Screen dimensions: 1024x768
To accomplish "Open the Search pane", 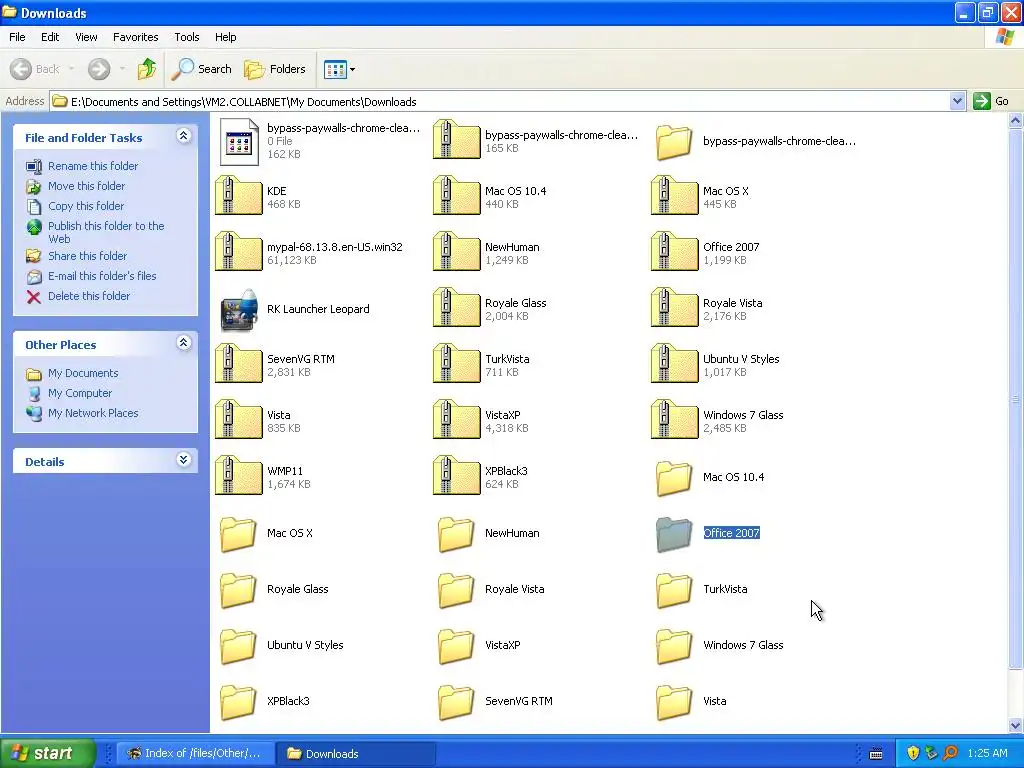I will [x=201, y=69].
